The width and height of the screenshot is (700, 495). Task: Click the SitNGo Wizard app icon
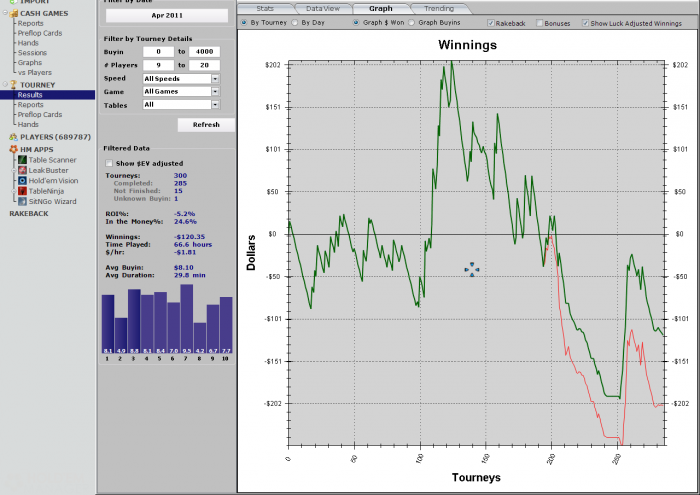(22, 201)
